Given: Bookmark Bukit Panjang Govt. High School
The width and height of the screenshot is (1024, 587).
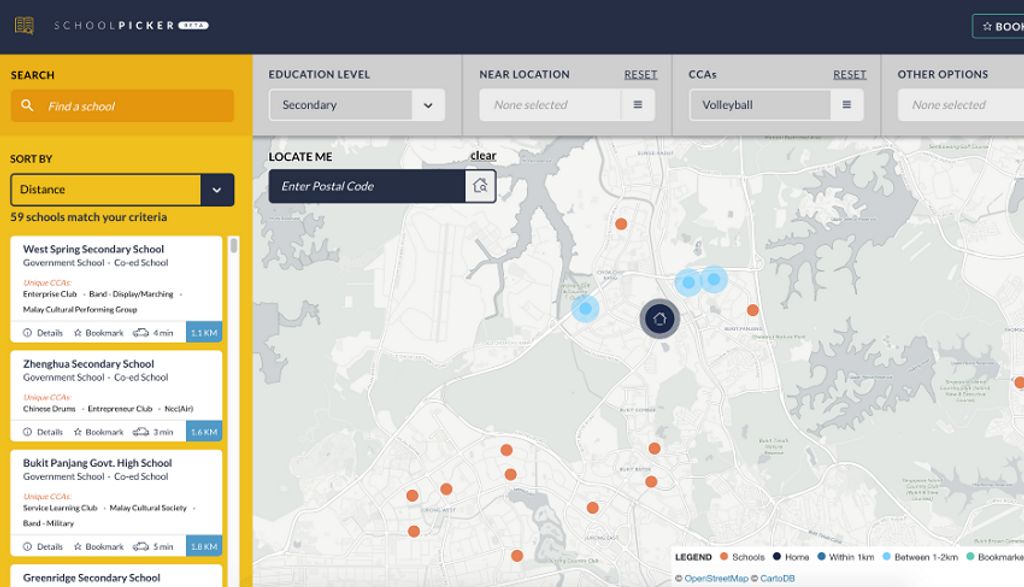Looking at the screenshot, I should [x=99, y=547].
